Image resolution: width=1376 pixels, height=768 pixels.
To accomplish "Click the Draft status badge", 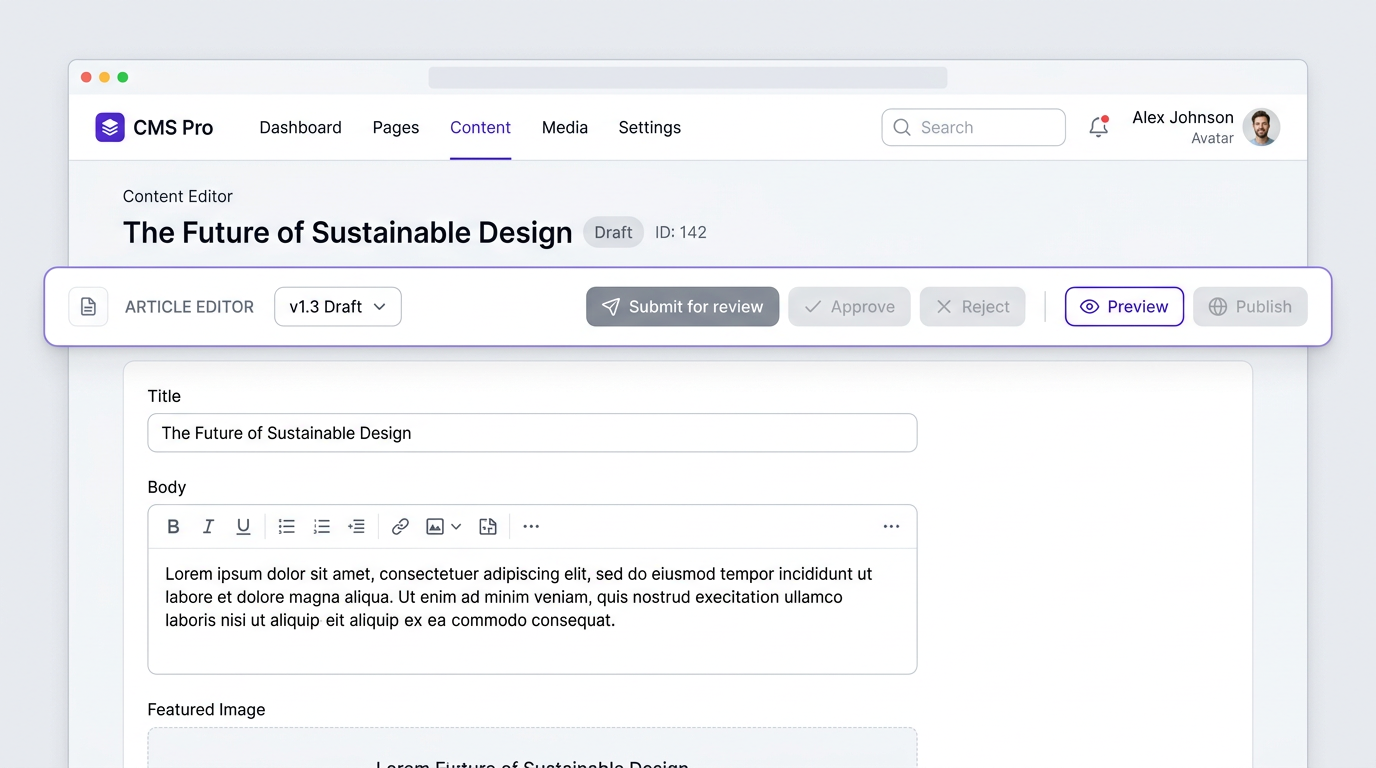I will pos(613,232).
